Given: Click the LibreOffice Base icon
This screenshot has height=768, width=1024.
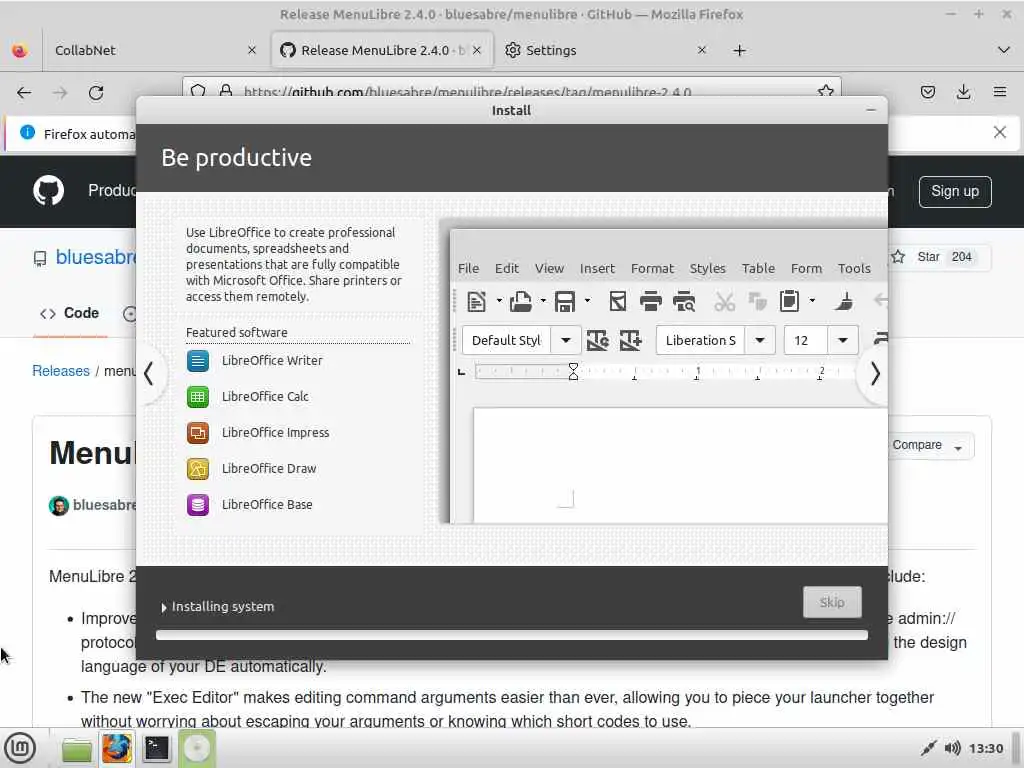Looking at the screenshot, I should coord(198,504).
